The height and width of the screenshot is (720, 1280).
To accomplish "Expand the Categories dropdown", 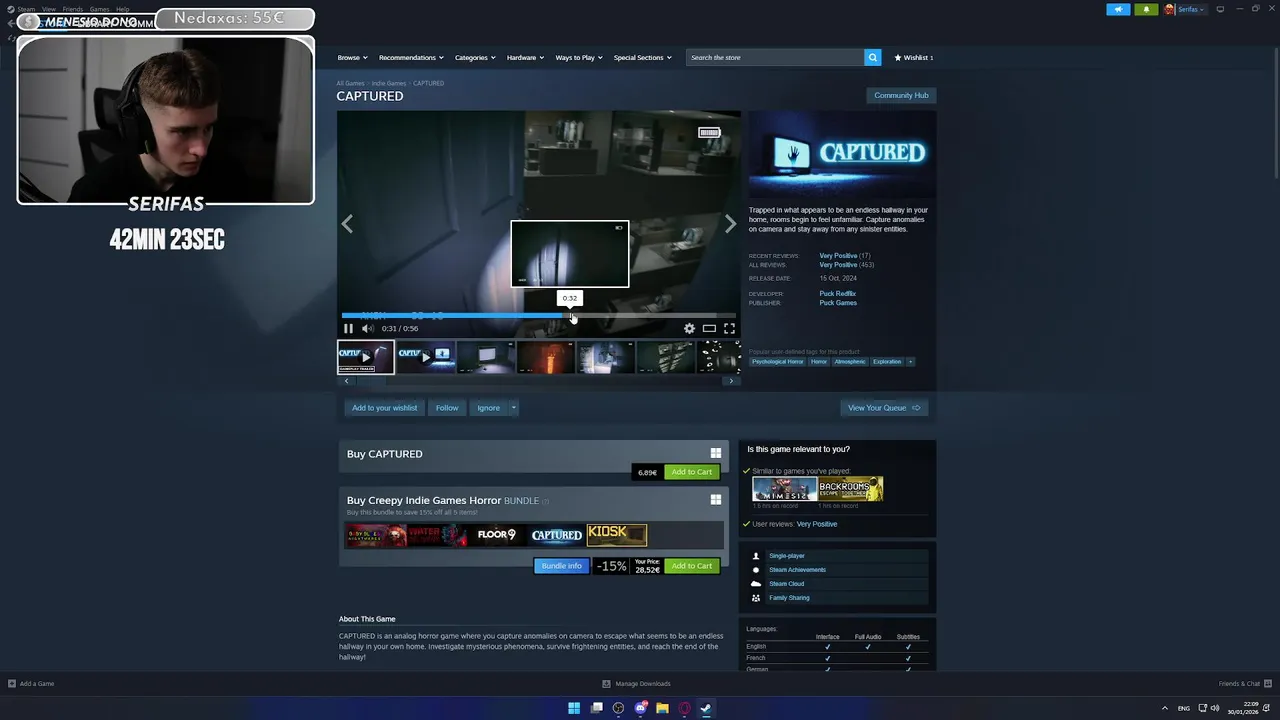I will point(475,57).
